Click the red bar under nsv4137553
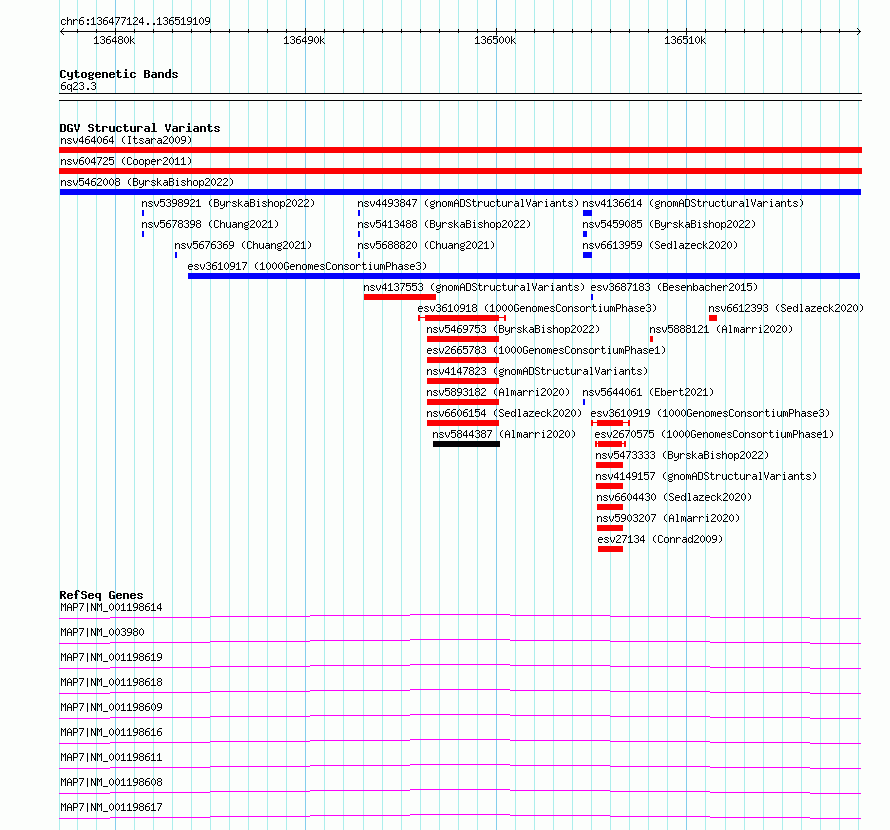 [x=400, y=297]
